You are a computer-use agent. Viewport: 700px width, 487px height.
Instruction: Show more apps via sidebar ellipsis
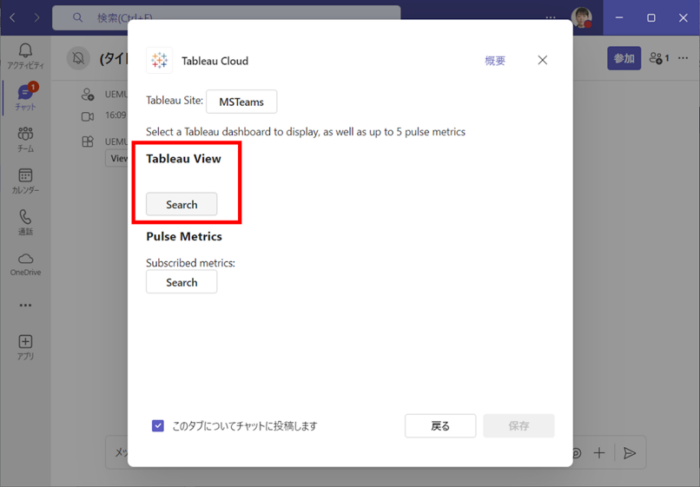coord(25,305)
